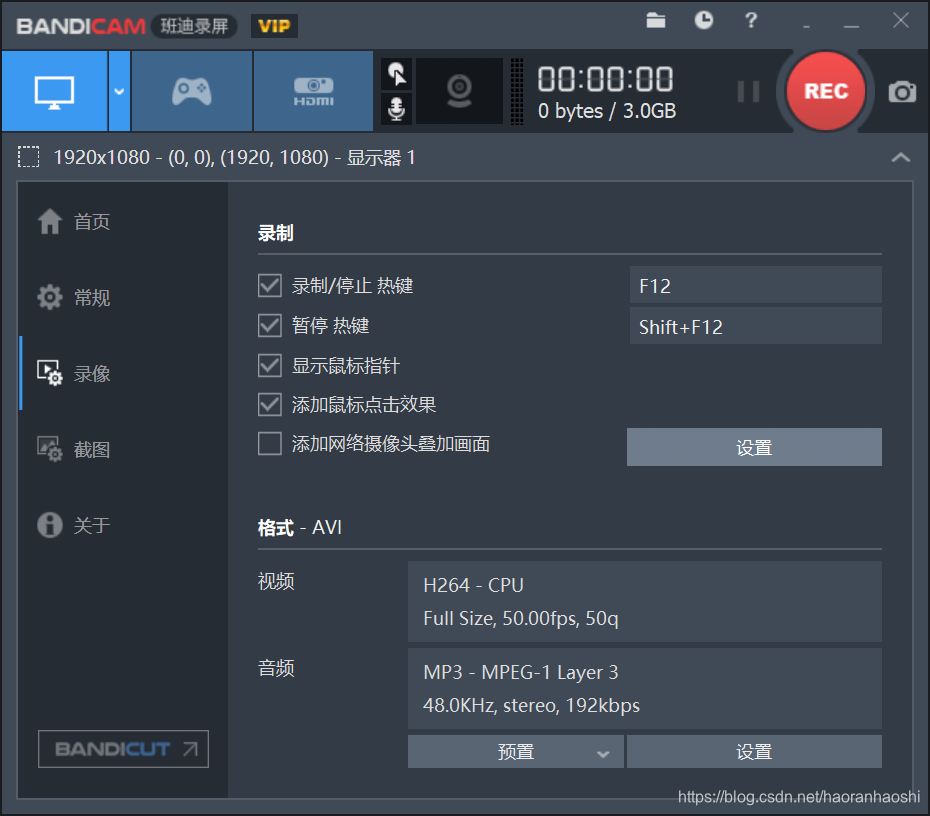The image size is (930, 816).
Task: Toggle 添加鼠标点击效果 checkbox
Action: pyautogui.click(x=270, y=404)
